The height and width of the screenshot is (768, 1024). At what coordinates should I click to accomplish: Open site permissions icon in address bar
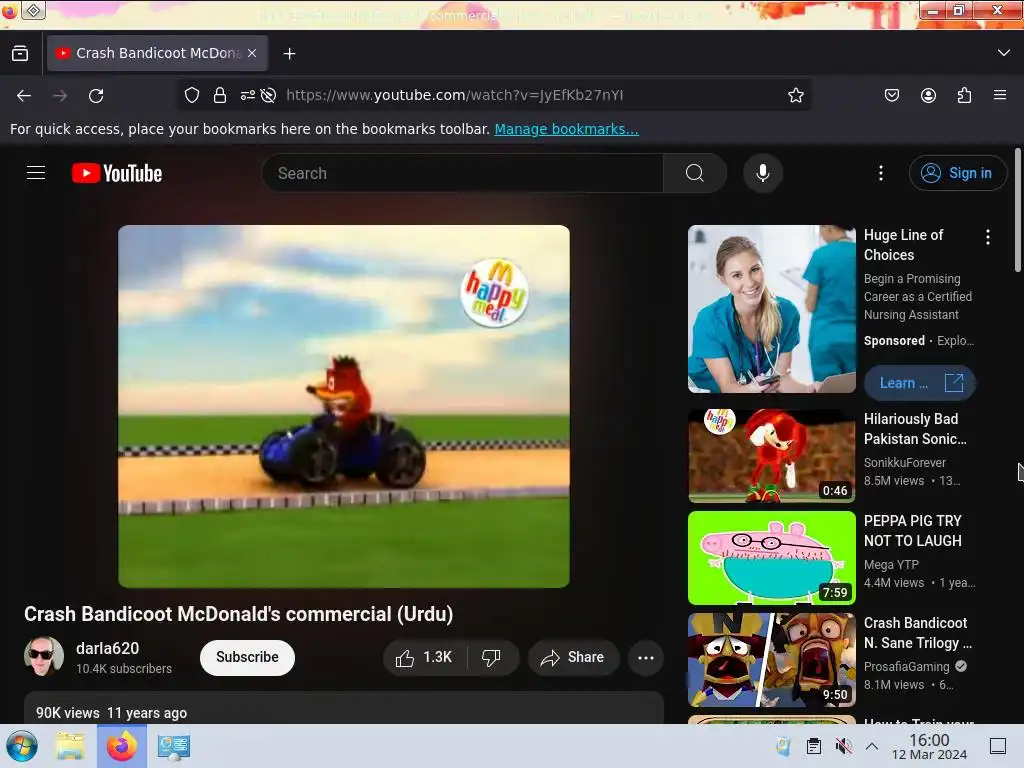[x=248, y=95]
